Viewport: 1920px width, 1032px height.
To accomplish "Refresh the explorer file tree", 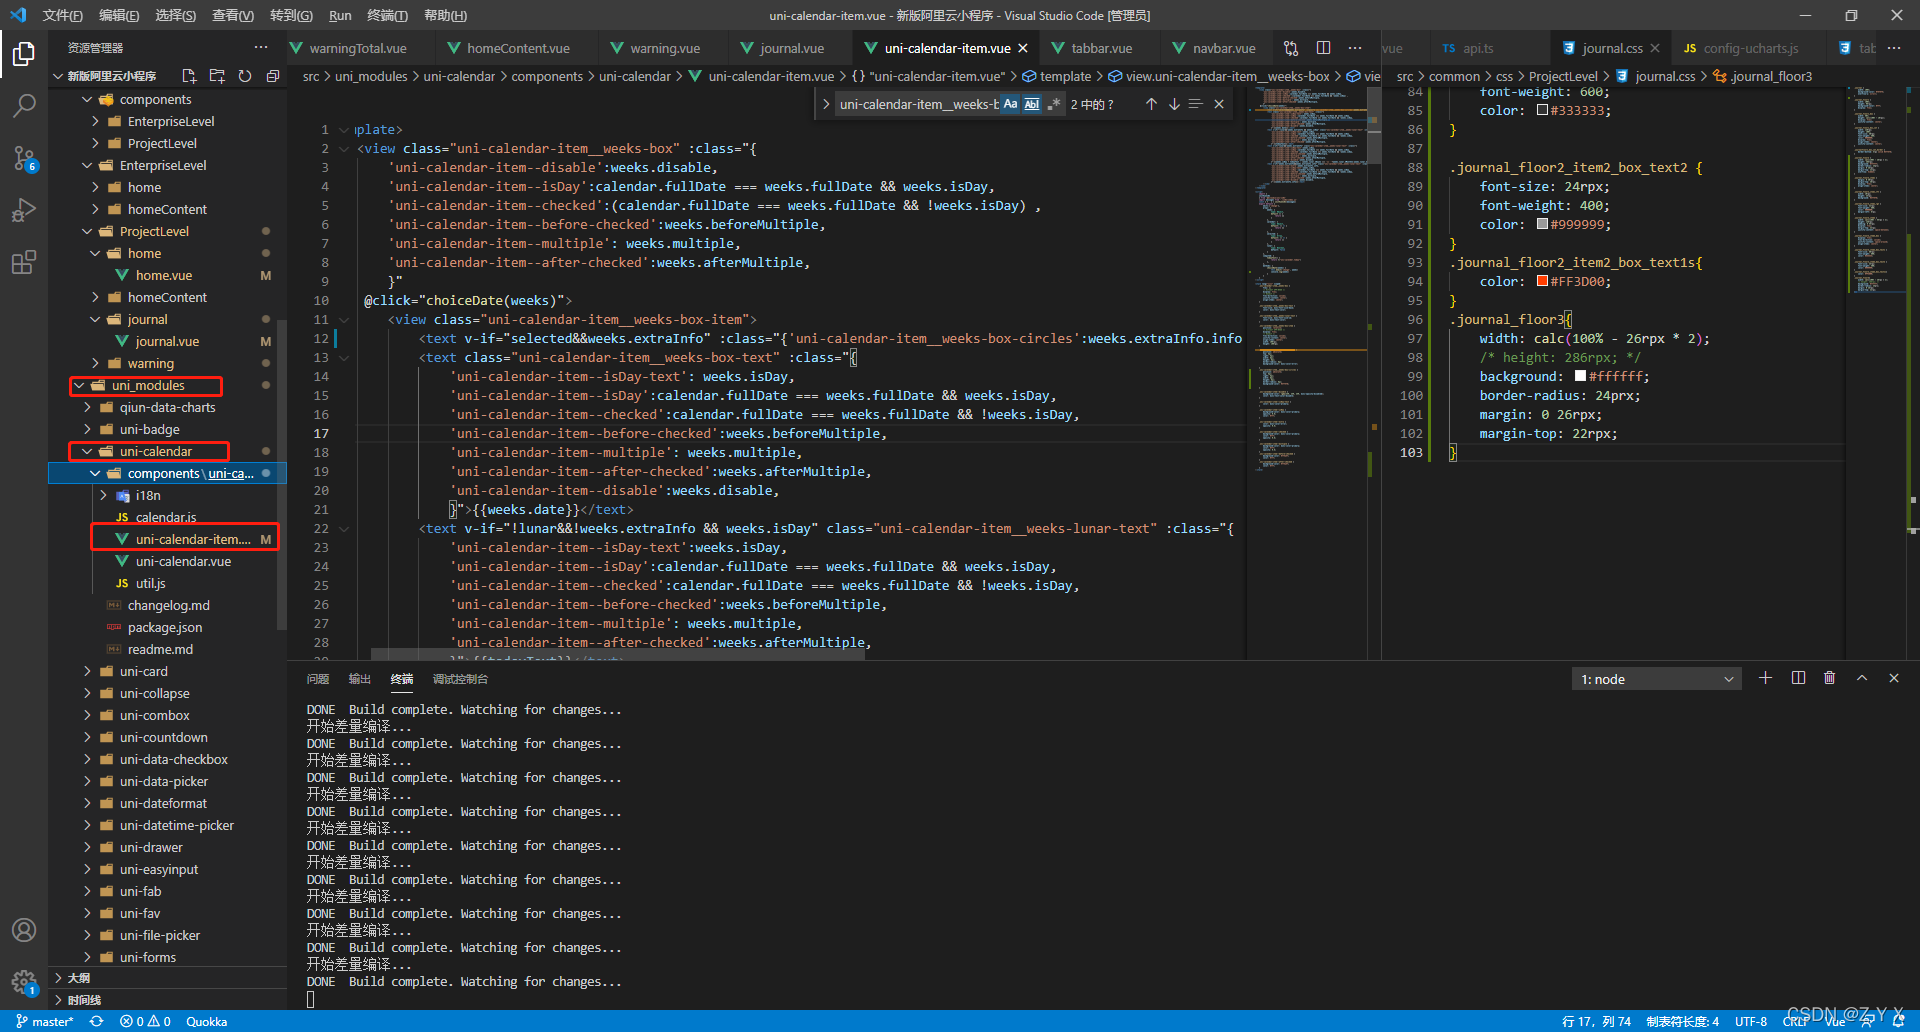I will (245, 76).
